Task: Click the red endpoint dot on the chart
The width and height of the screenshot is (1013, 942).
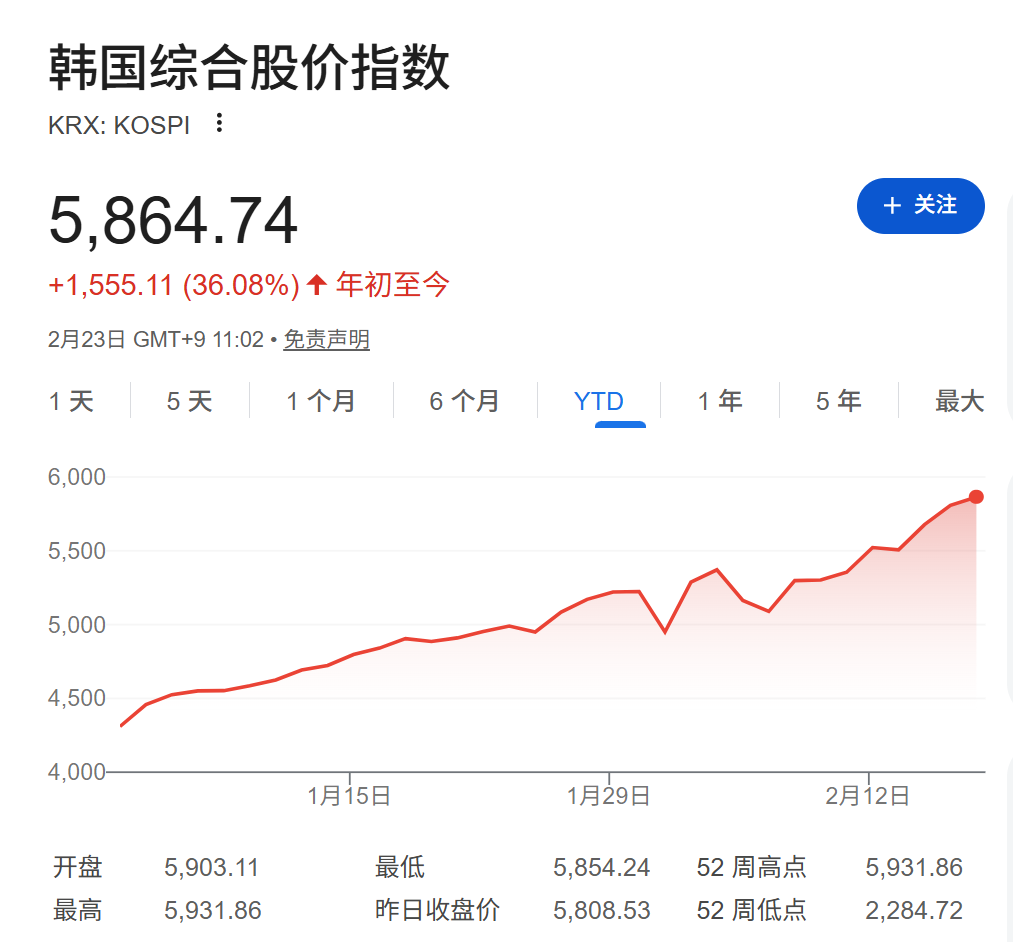Action: pyautogui.click(x=976, y=496)
